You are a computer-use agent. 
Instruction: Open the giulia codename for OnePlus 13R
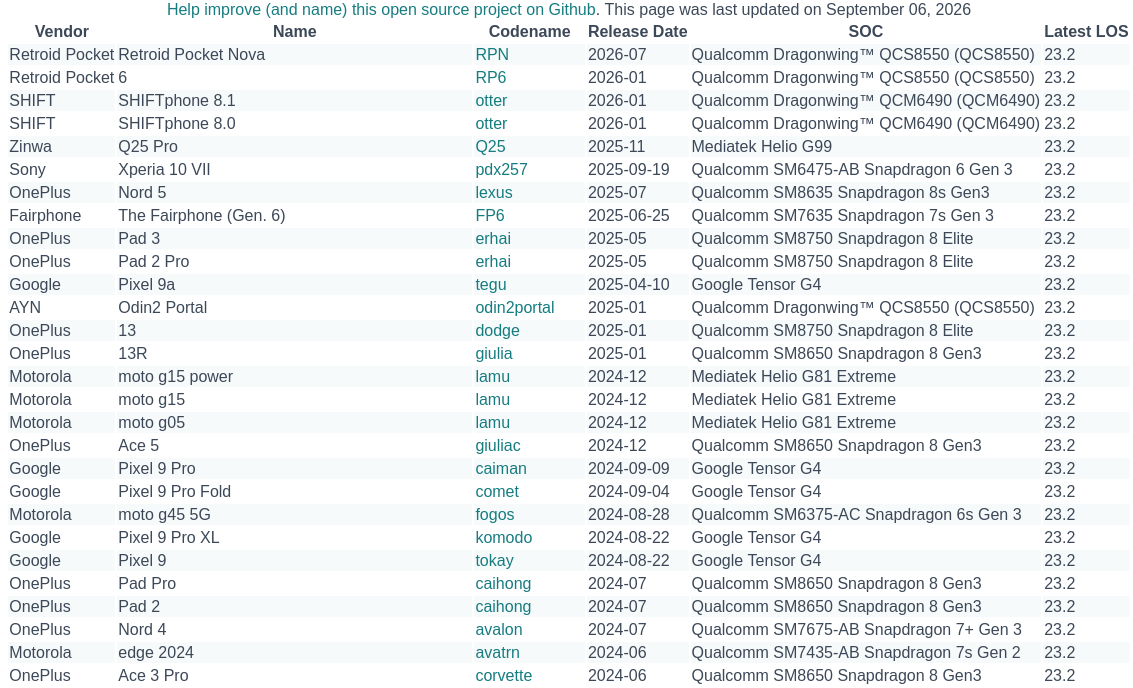pyautogui.click(x=494, y=354)
